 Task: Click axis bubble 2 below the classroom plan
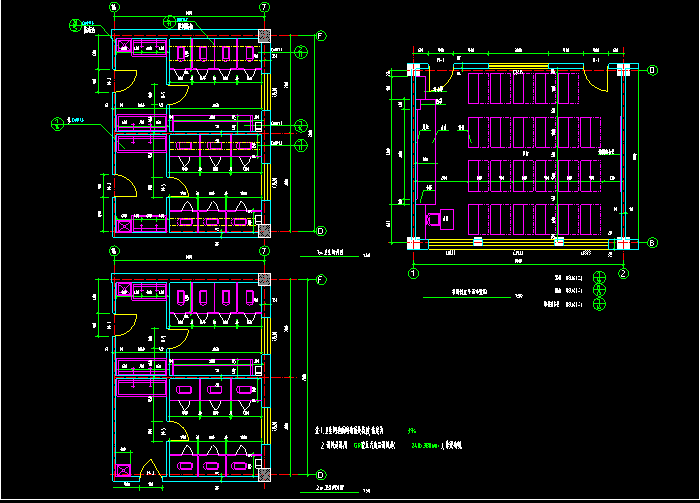622,272
